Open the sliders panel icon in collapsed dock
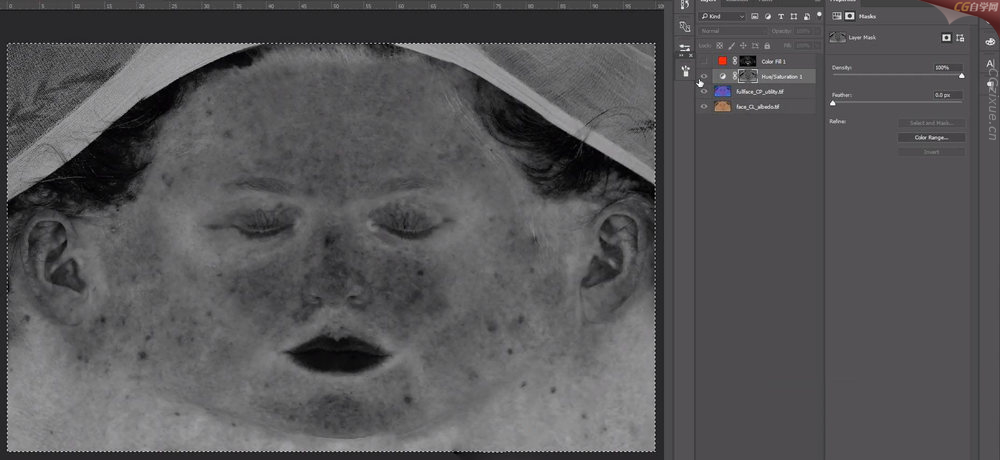 685,48
